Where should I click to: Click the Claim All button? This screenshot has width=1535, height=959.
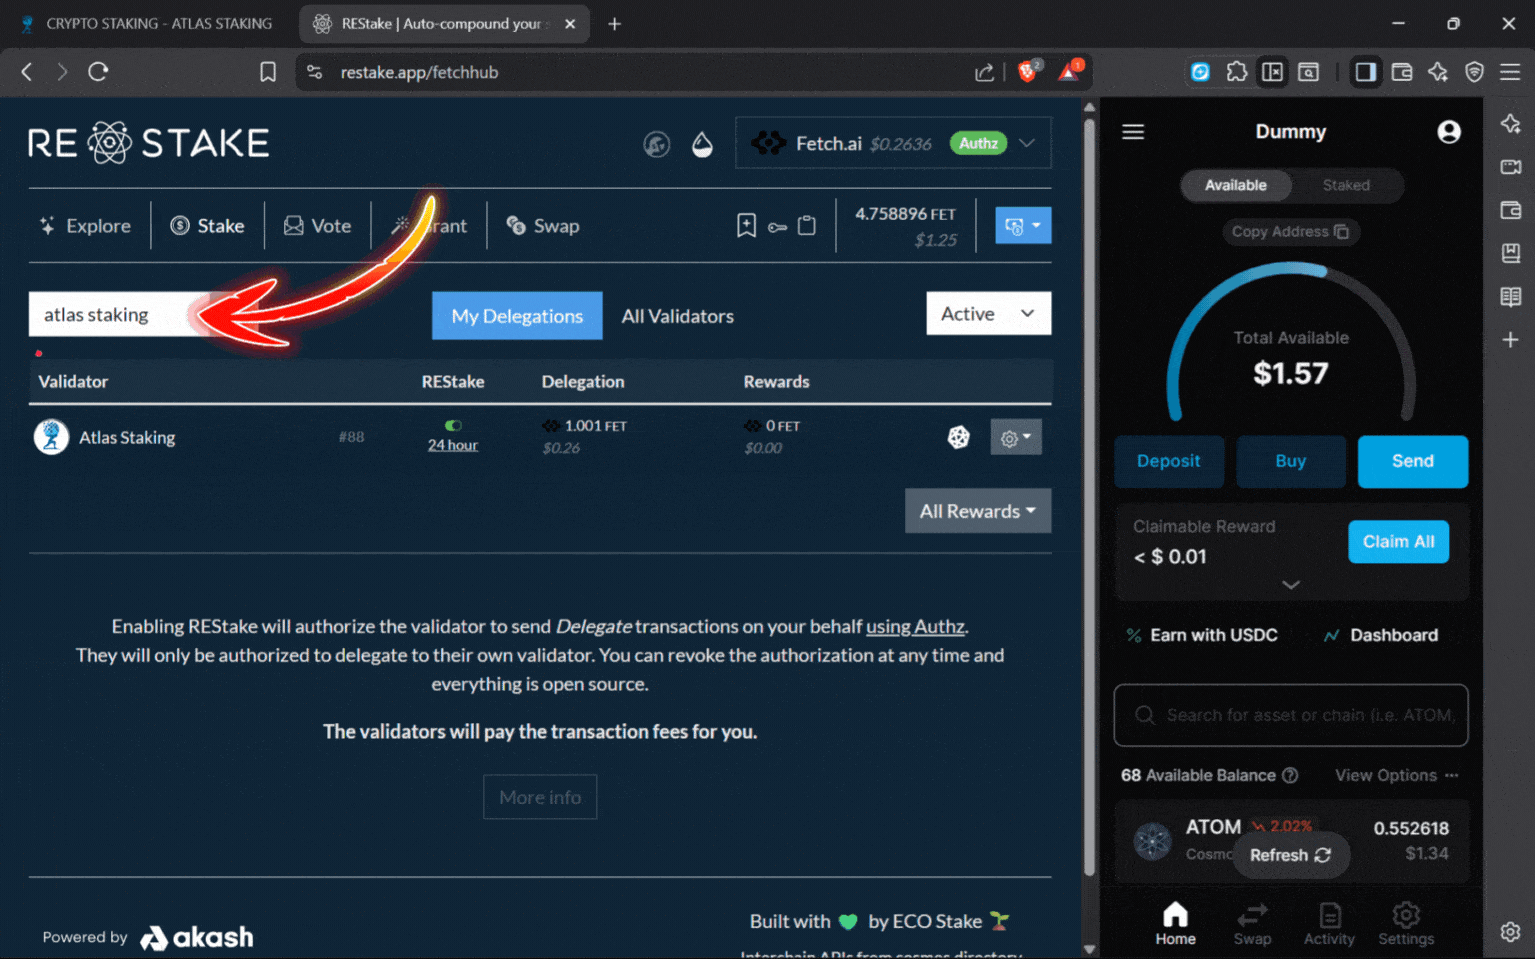[x=1398, y=541]
